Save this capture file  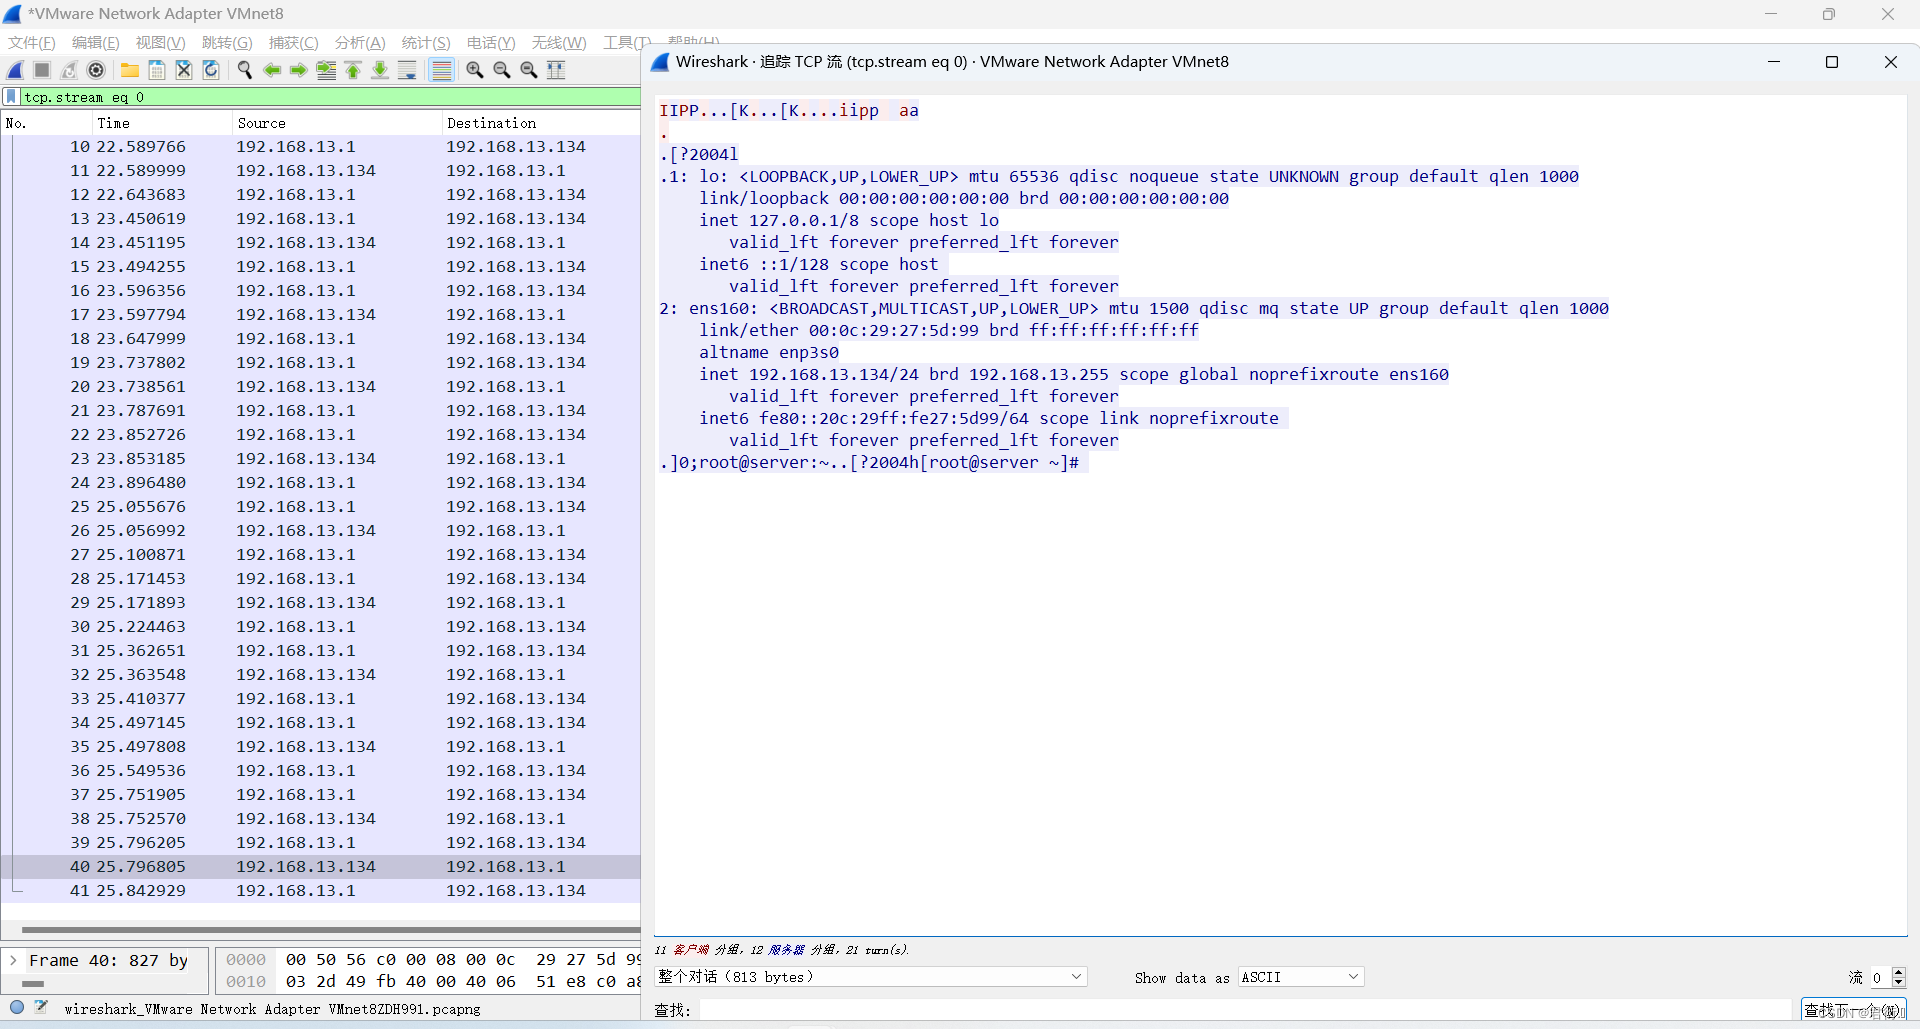coord(157,70)
